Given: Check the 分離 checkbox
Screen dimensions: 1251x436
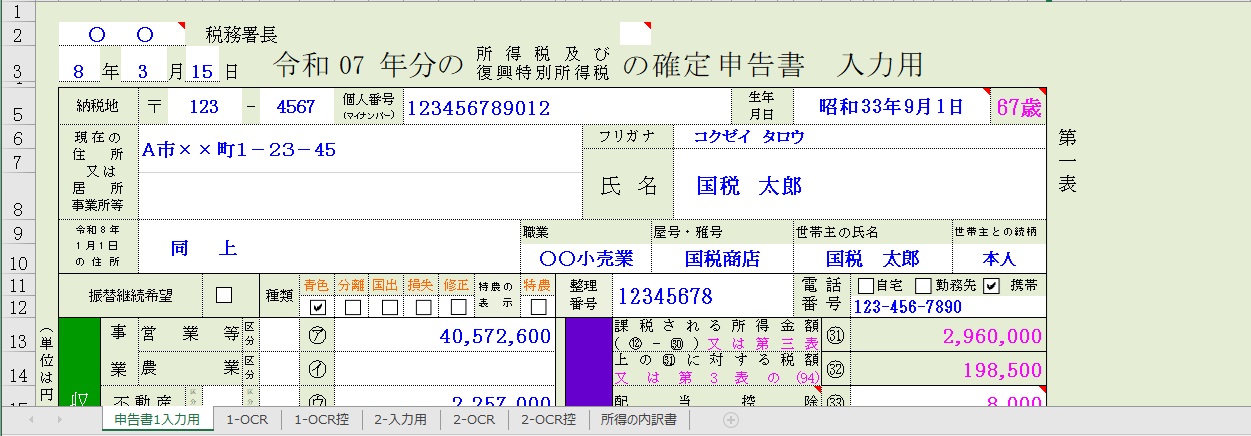Looking at the screenshot, I should (352, 307).
